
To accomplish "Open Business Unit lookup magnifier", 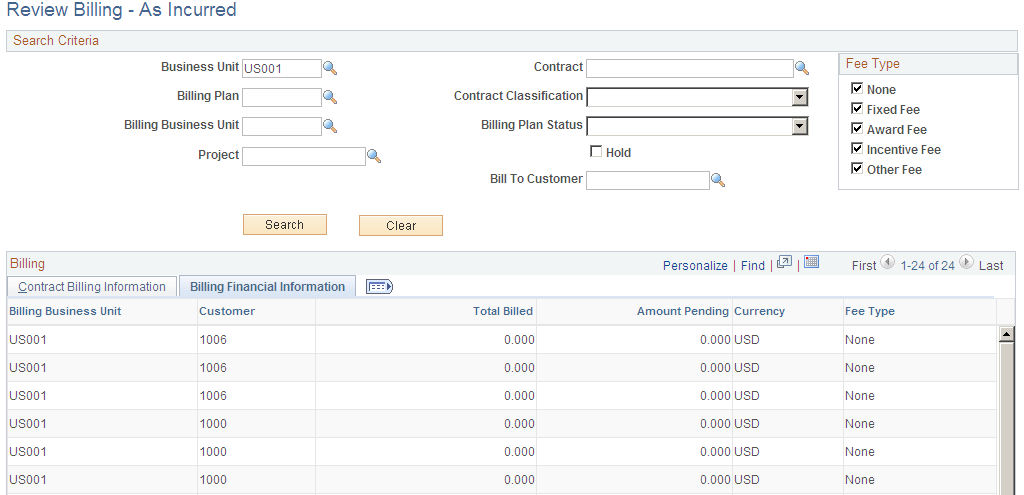I will pyautogui.click(x=330, y=68).
